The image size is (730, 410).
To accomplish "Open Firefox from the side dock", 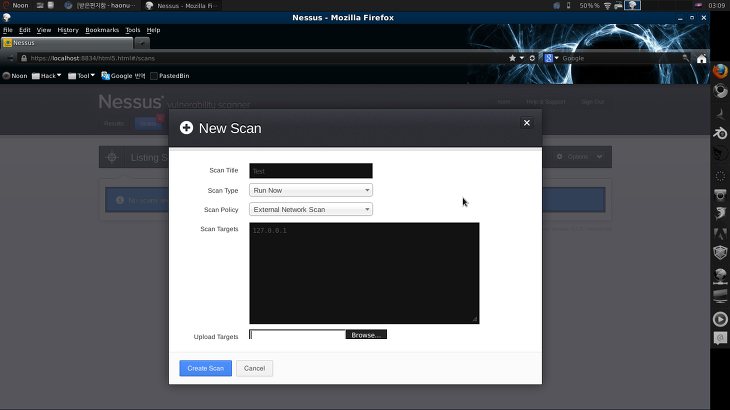I will (x=720, y=71).
